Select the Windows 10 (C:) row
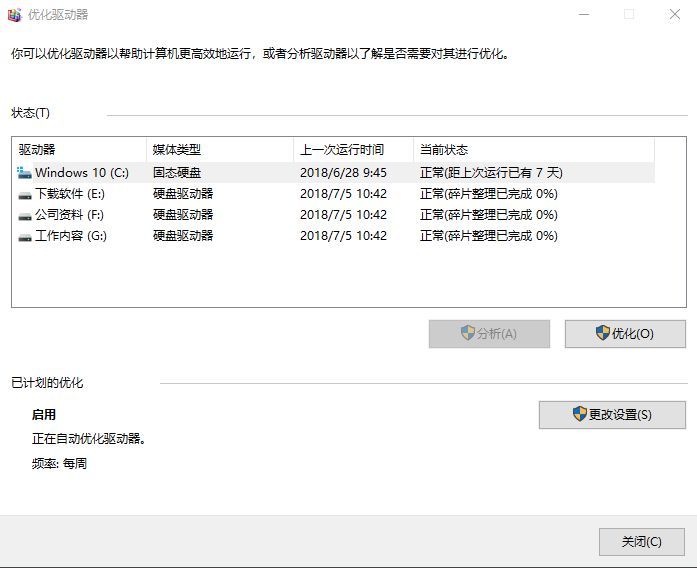The height and width of the screenshot is (568, 697). tap(335, 172)
